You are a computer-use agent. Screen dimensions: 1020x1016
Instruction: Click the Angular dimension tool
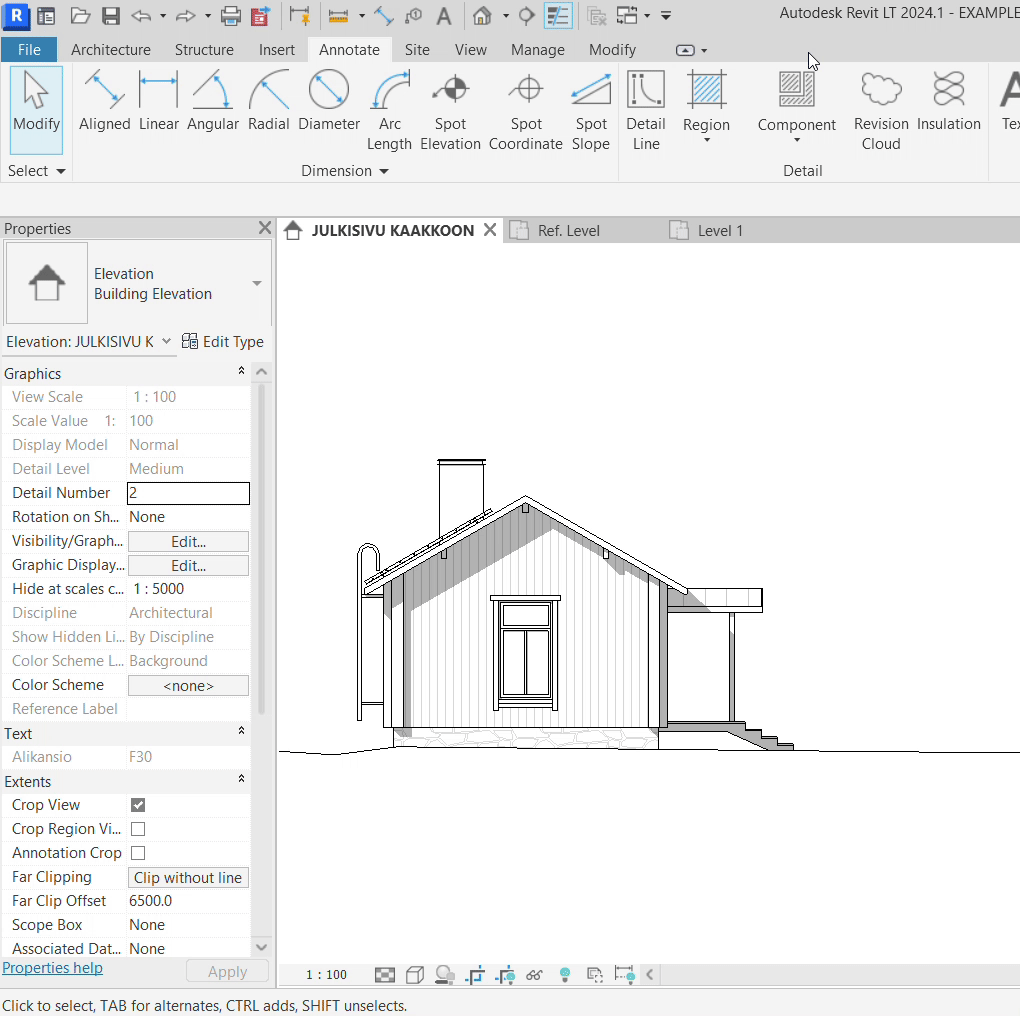tap(212, 102)
